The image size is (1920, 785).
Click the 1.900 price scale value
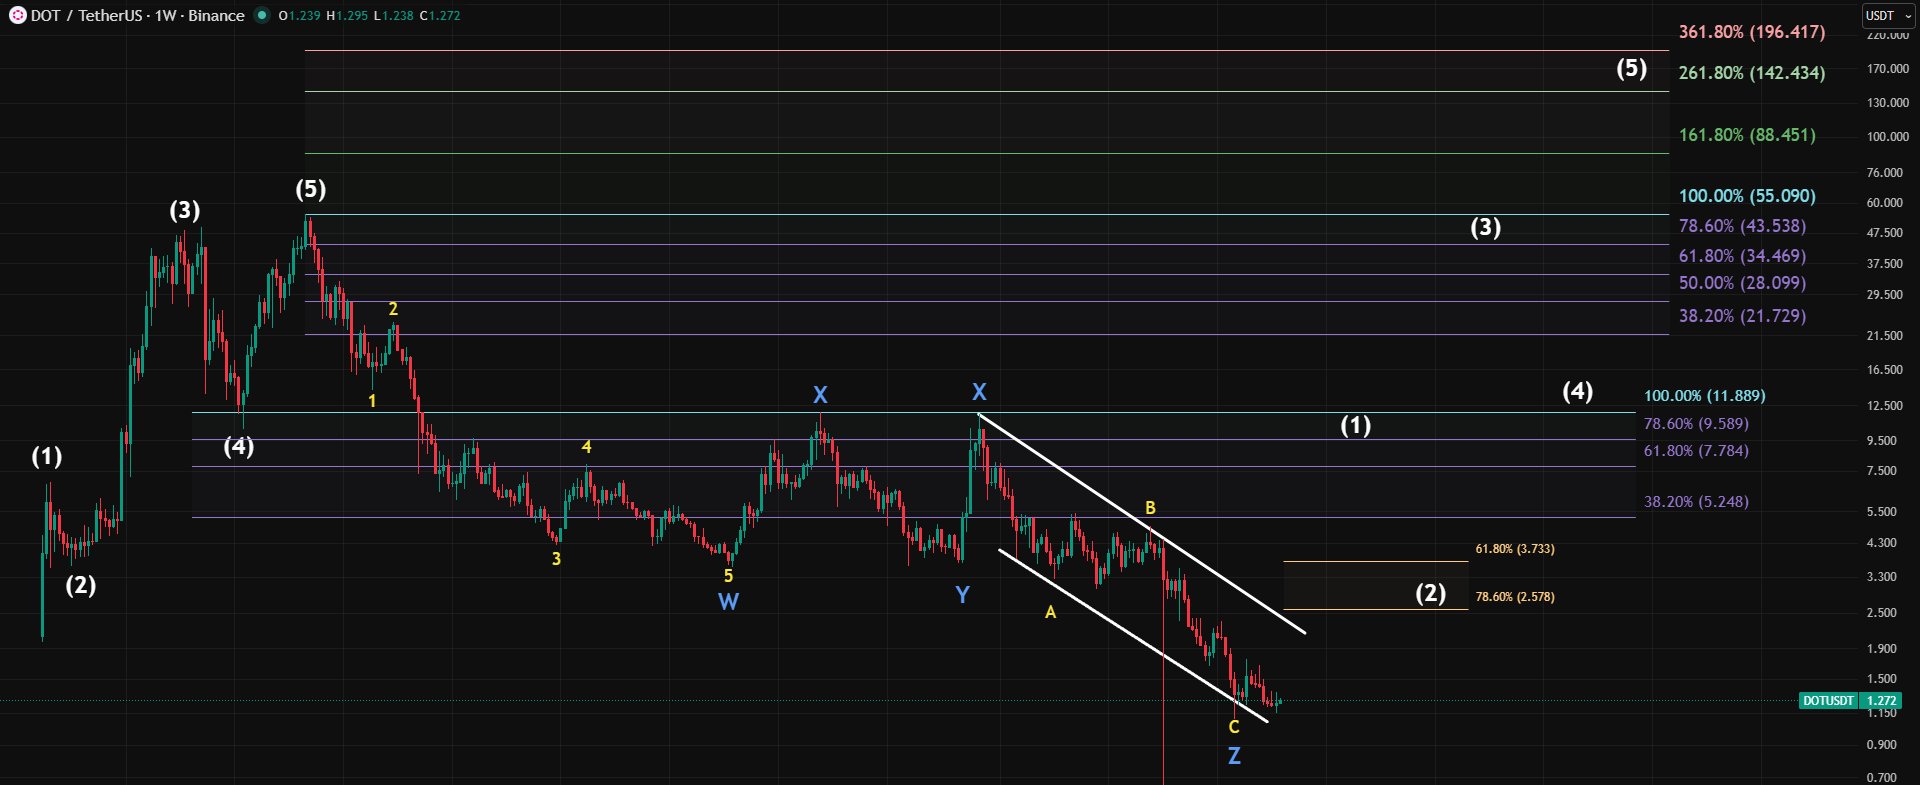1882,649
